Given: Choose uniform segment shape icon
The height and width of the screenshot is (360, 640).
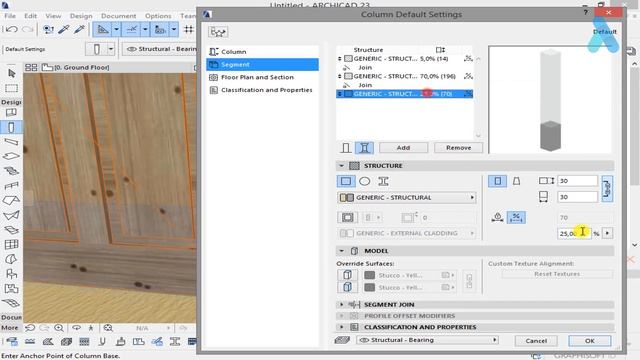Looking at the screenshot, I should coord(498,181).
